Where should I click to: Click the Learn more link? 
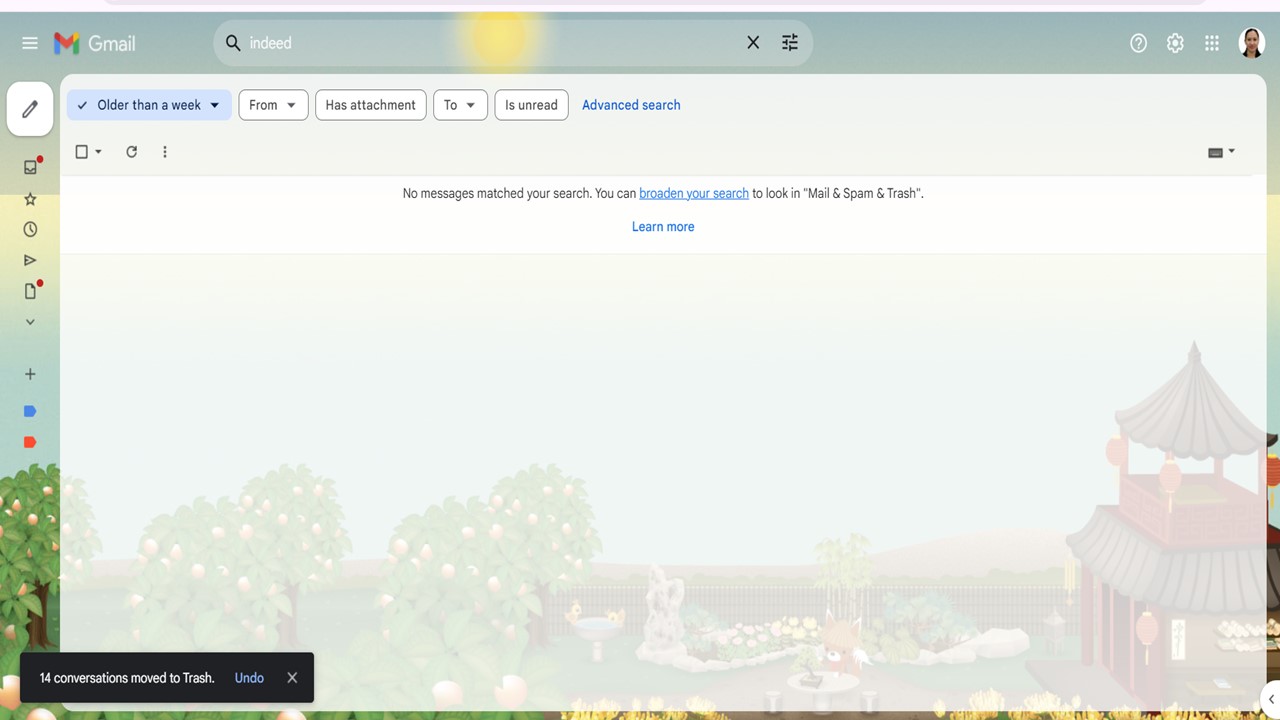[x=663, y=227]
